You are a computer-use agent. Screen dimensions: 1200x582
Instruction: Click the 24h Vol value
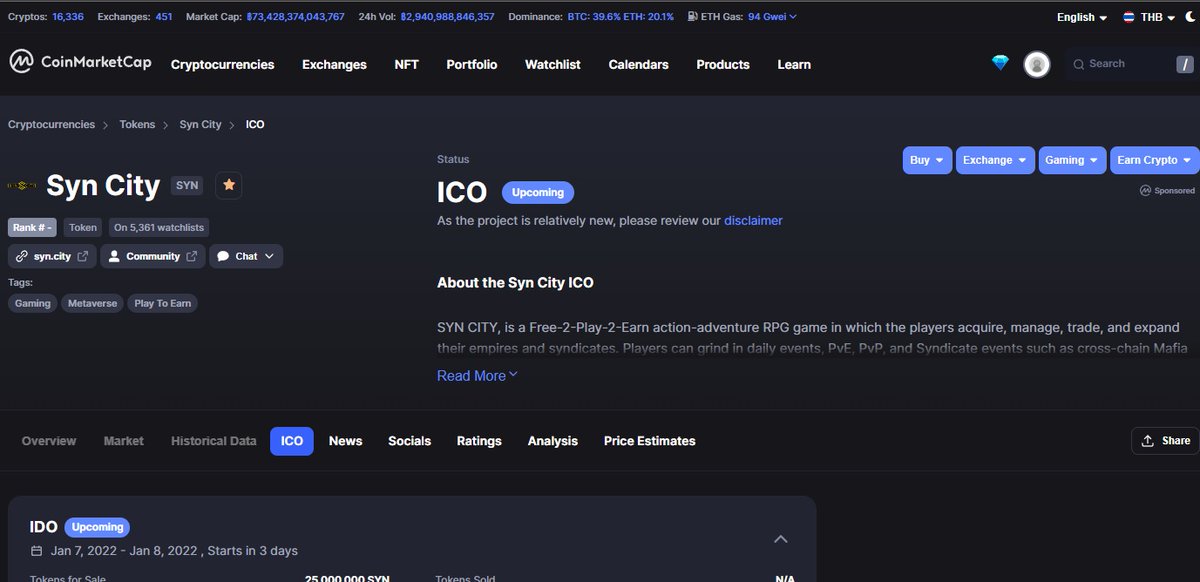click(x=449, y=17)
